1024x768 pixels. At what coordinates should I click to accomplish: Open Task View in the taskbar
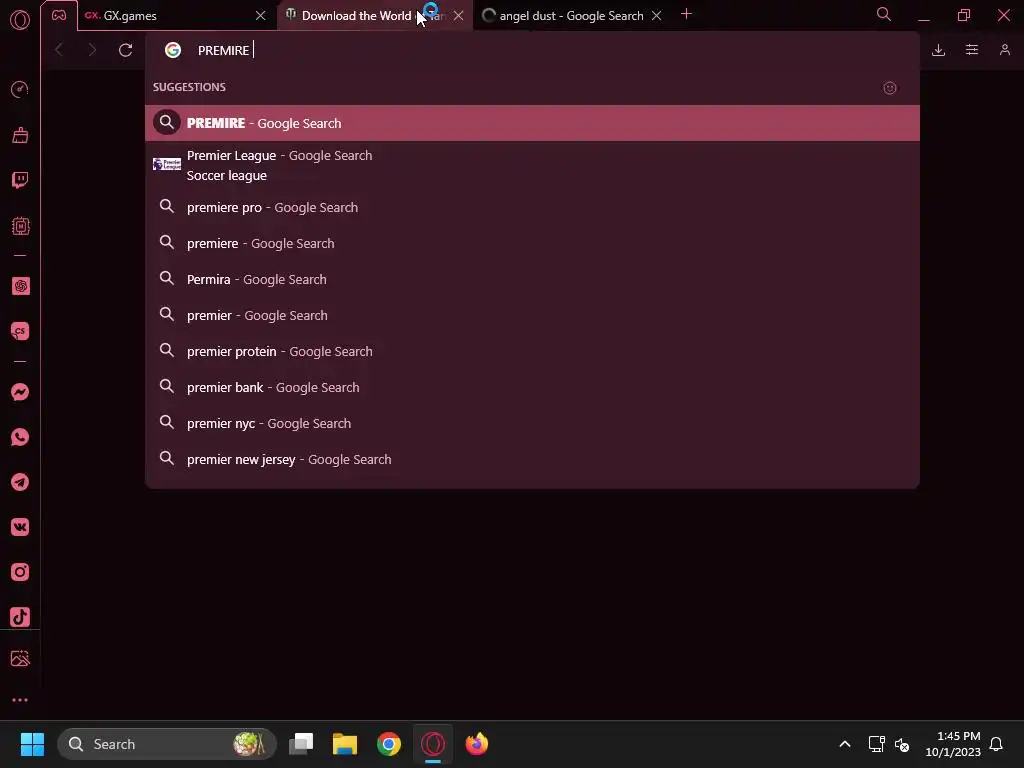click(301, 744)
